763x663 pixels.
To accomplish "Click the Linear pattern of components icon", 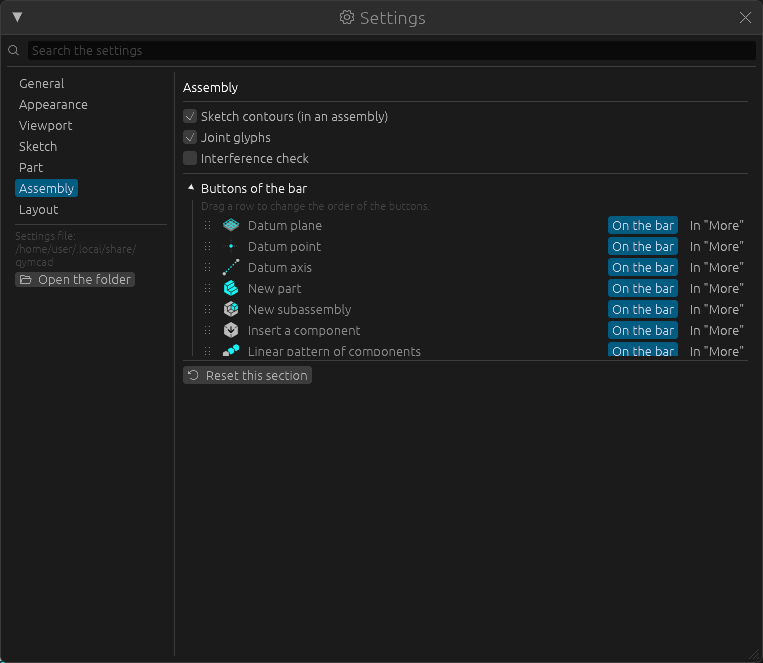I will (x=231, y=350).
